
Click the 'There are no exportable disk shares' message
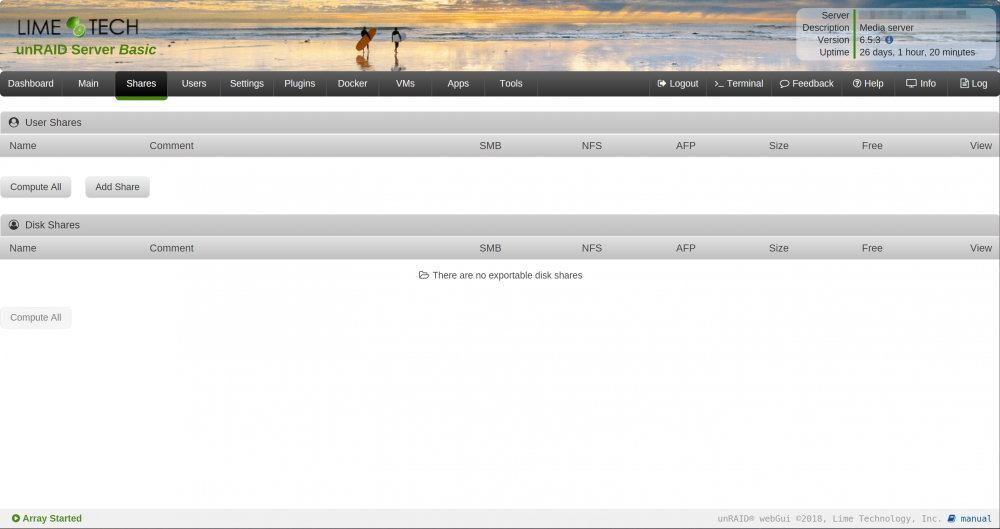[507, 275]
